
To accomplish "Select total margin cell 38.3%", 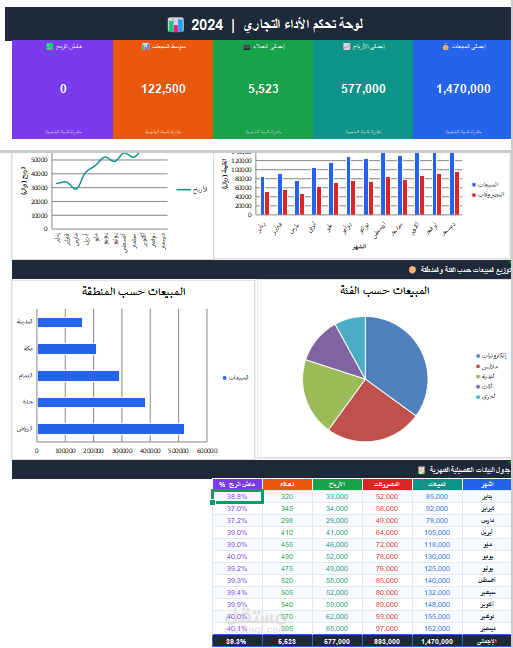I will 237,641.
